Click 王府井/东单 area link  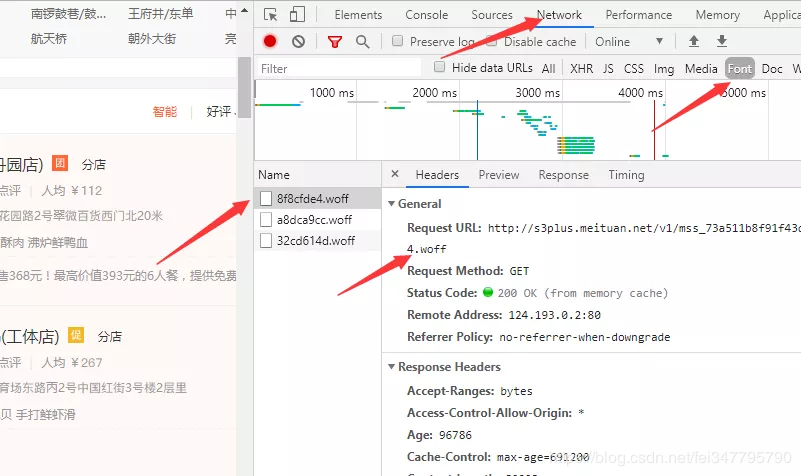coord(160,14)
